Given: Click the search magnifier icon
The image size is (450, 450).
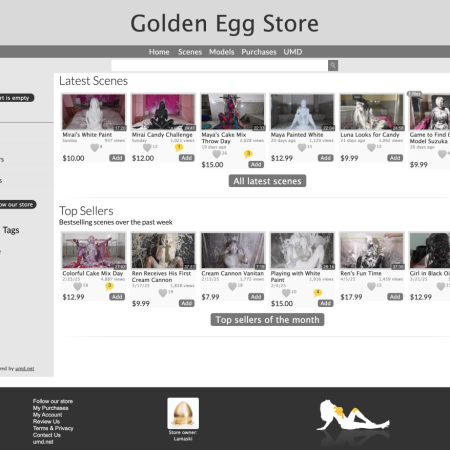Looking at the screenshot, I should [333, 65].
